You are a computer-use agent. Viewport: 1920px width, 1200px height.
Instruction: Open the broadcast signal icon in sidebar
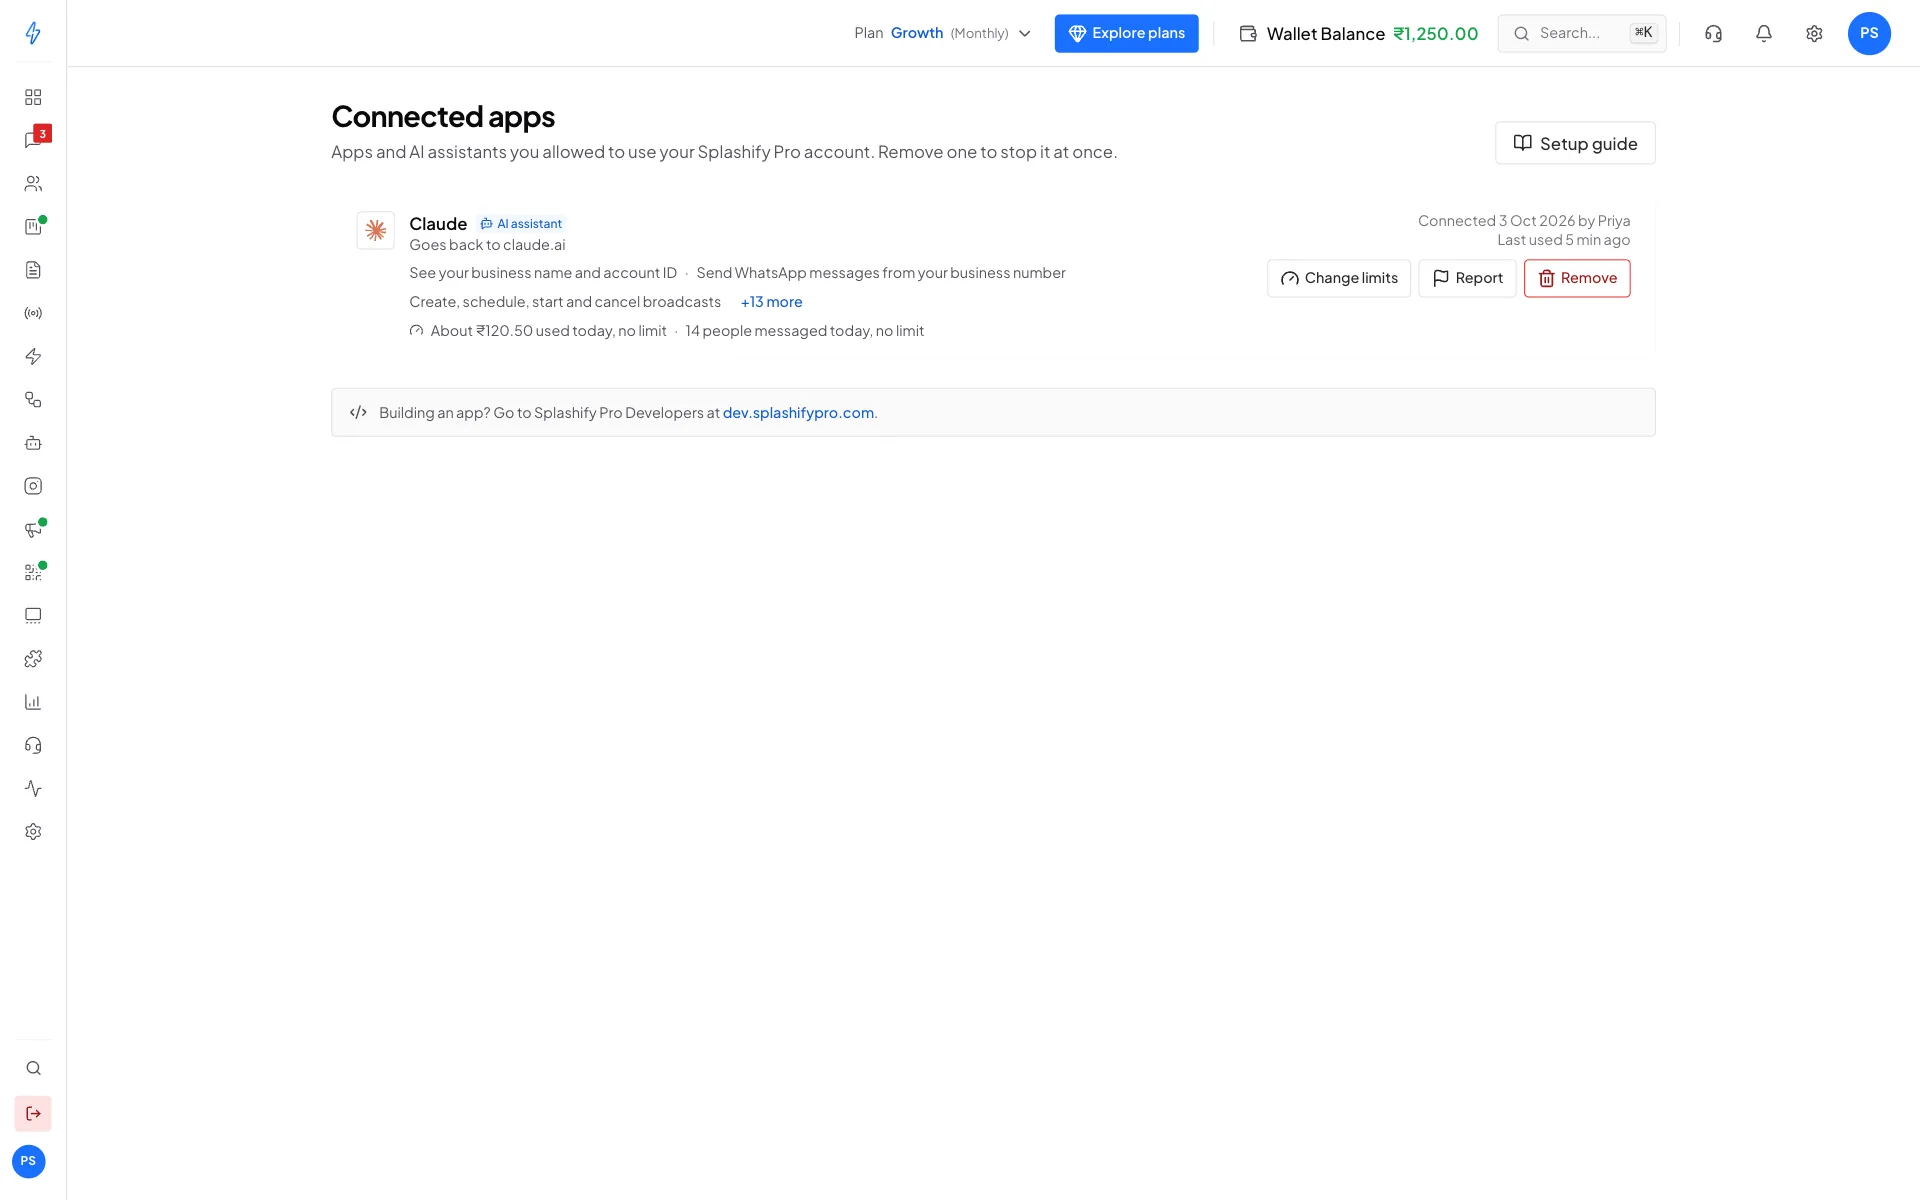[x=33, y=313]
